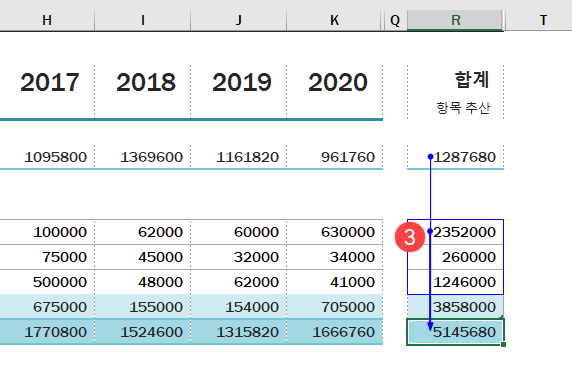572x384 pixels.
Task: Select the 62000 cell in column I
Action: tap(143, 232)
